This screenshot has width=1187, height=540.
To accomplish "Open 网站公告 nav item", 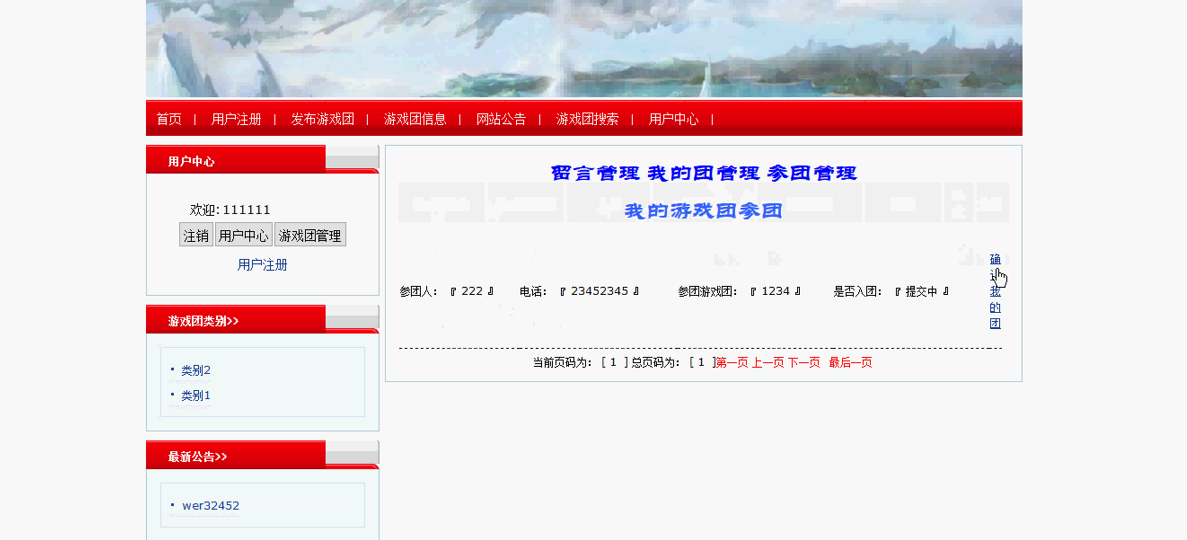I will coord(500,119).
